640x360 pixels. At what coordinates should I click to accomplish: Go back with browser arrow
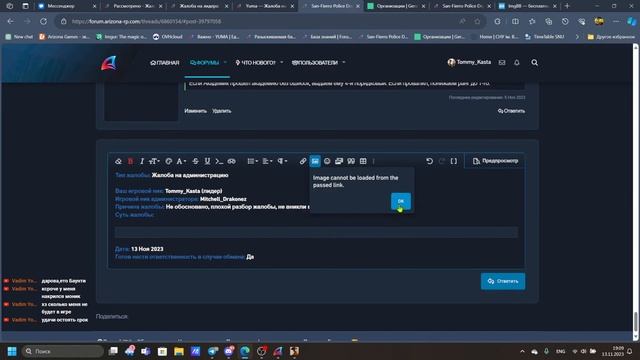pos(11,21)
